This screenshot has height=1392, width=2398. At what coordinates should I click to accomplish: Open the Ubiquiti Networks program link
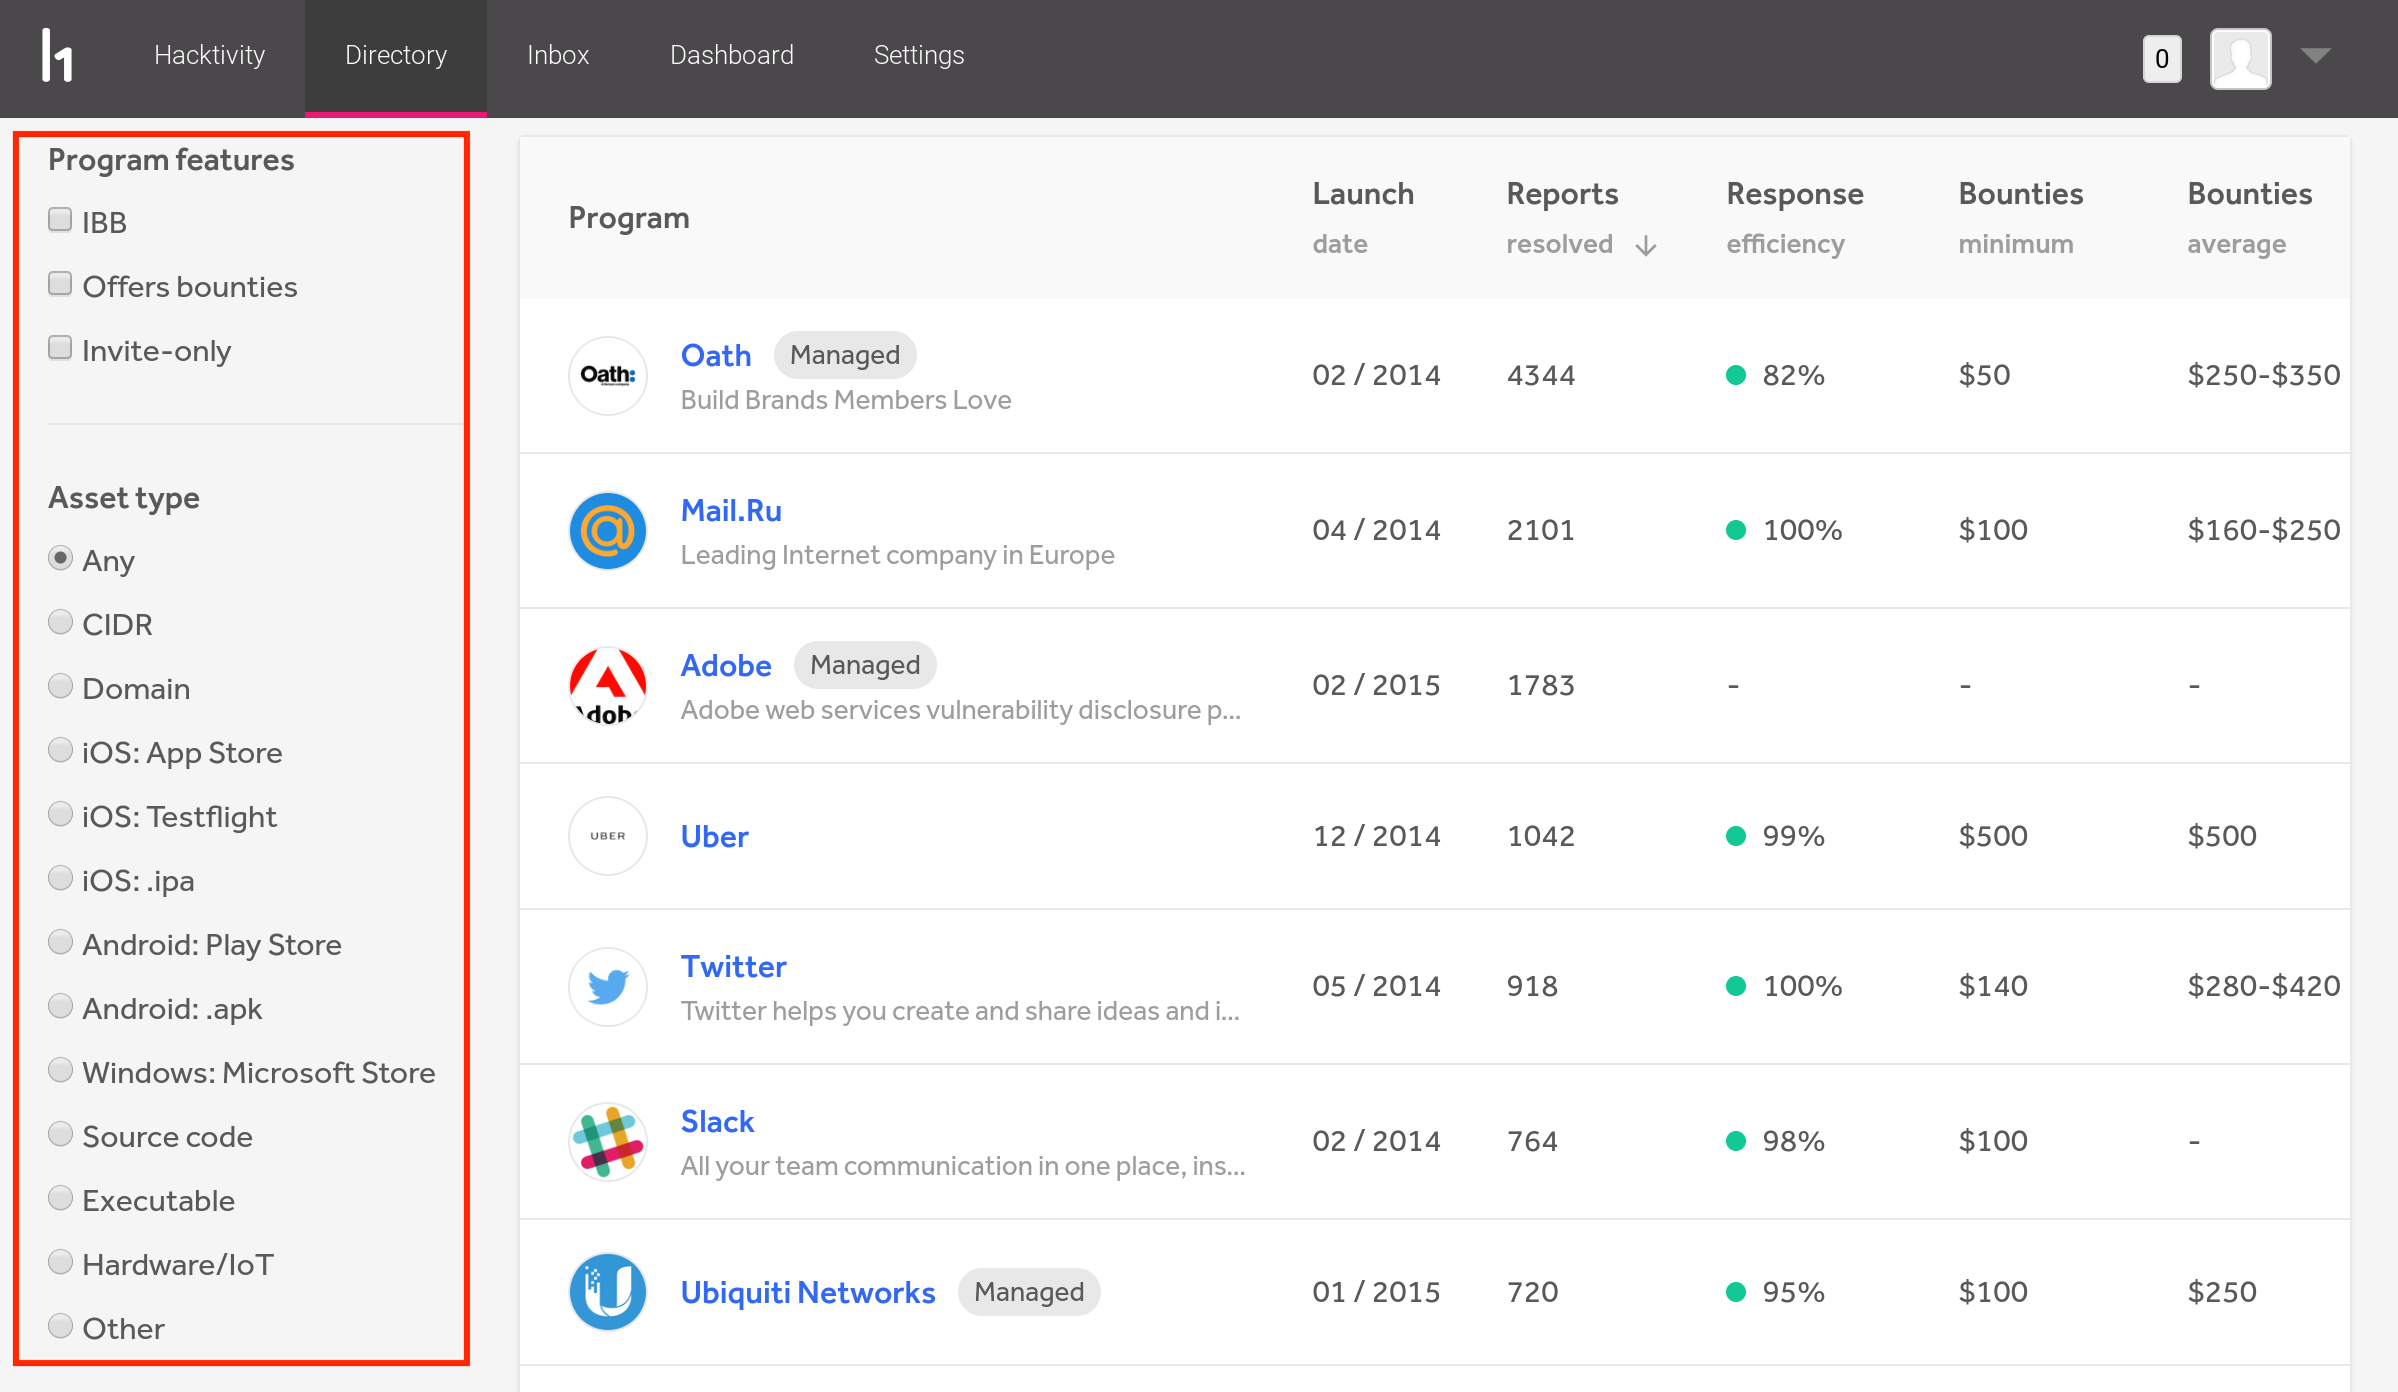pos(808,1292)
